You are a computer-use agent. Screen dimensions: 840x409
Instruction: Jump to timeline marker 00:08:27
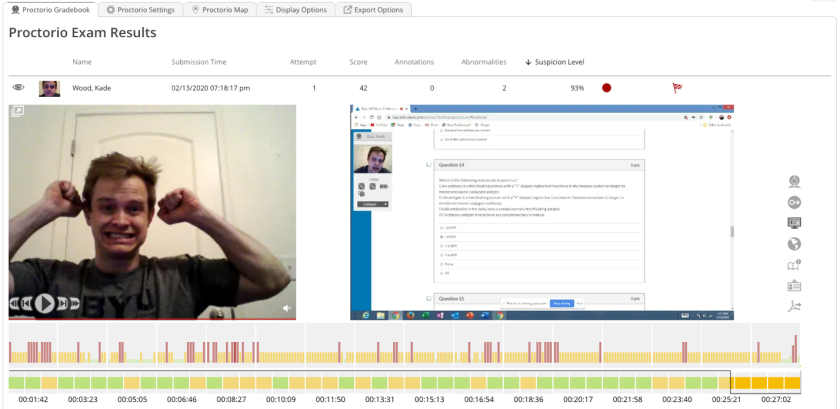click(x=231, y=400)
